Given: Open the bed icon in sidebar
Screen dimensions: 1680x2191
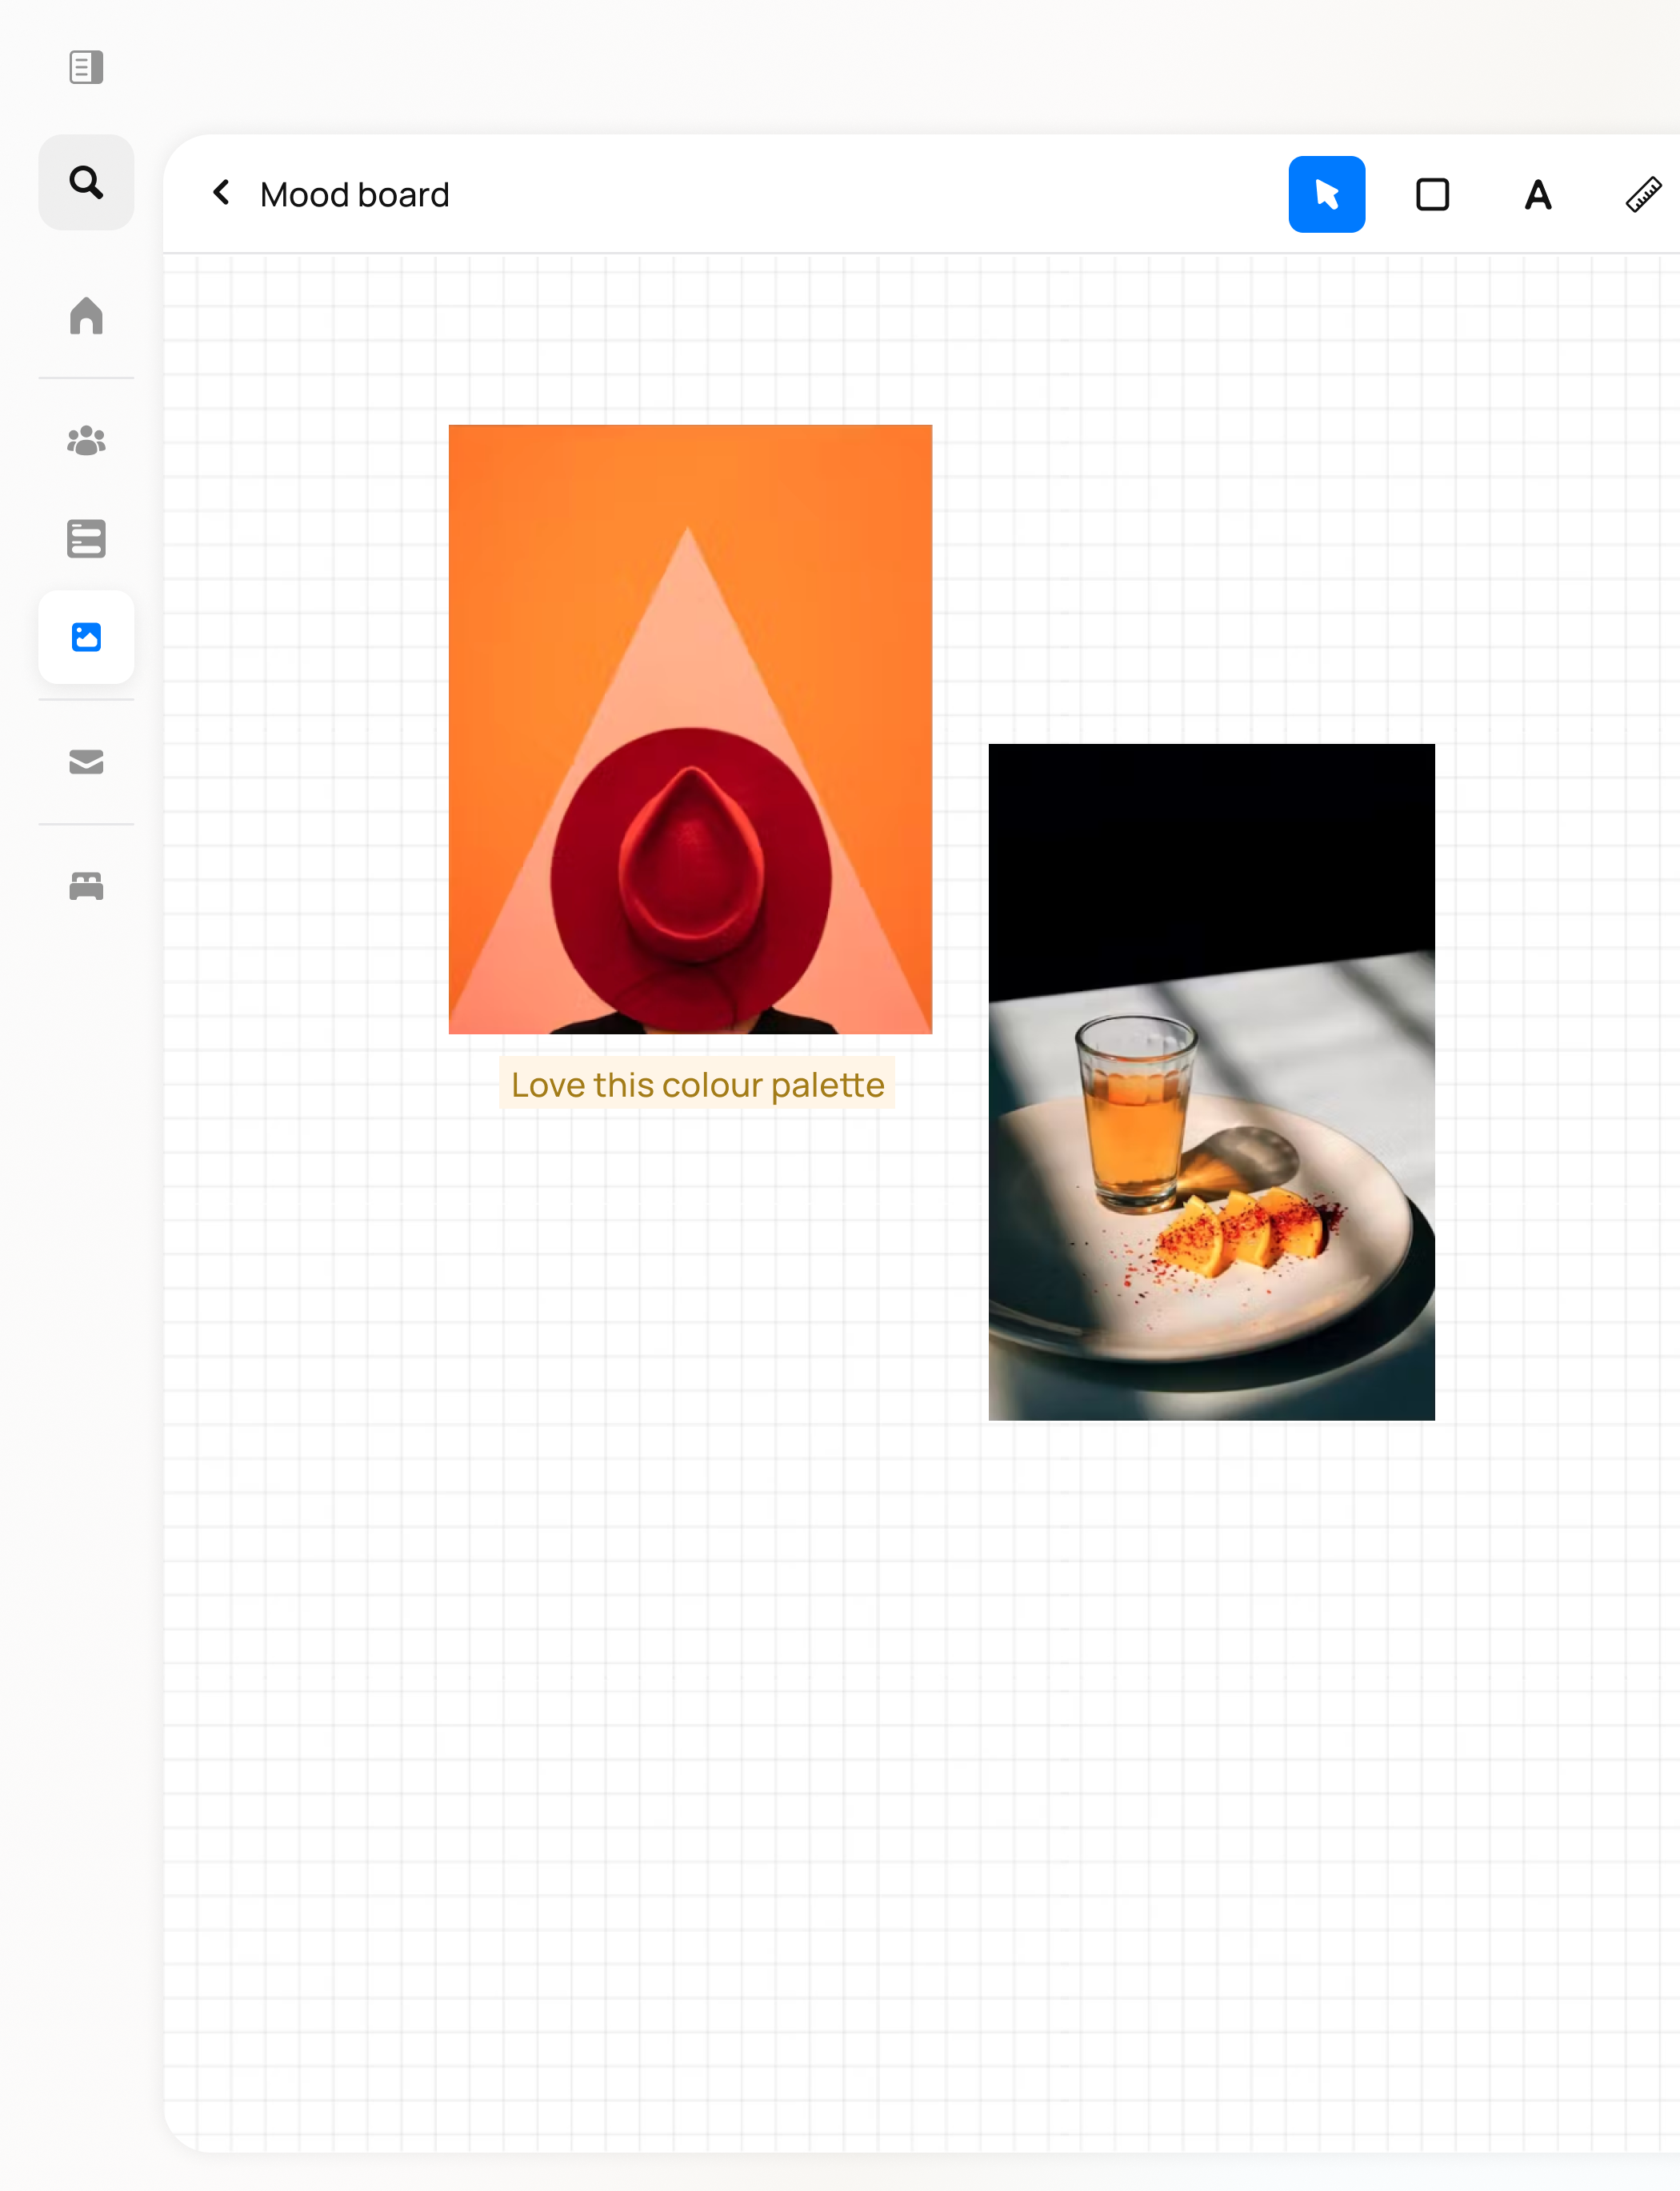Looking at the screenshot, I should pos(86,886).
